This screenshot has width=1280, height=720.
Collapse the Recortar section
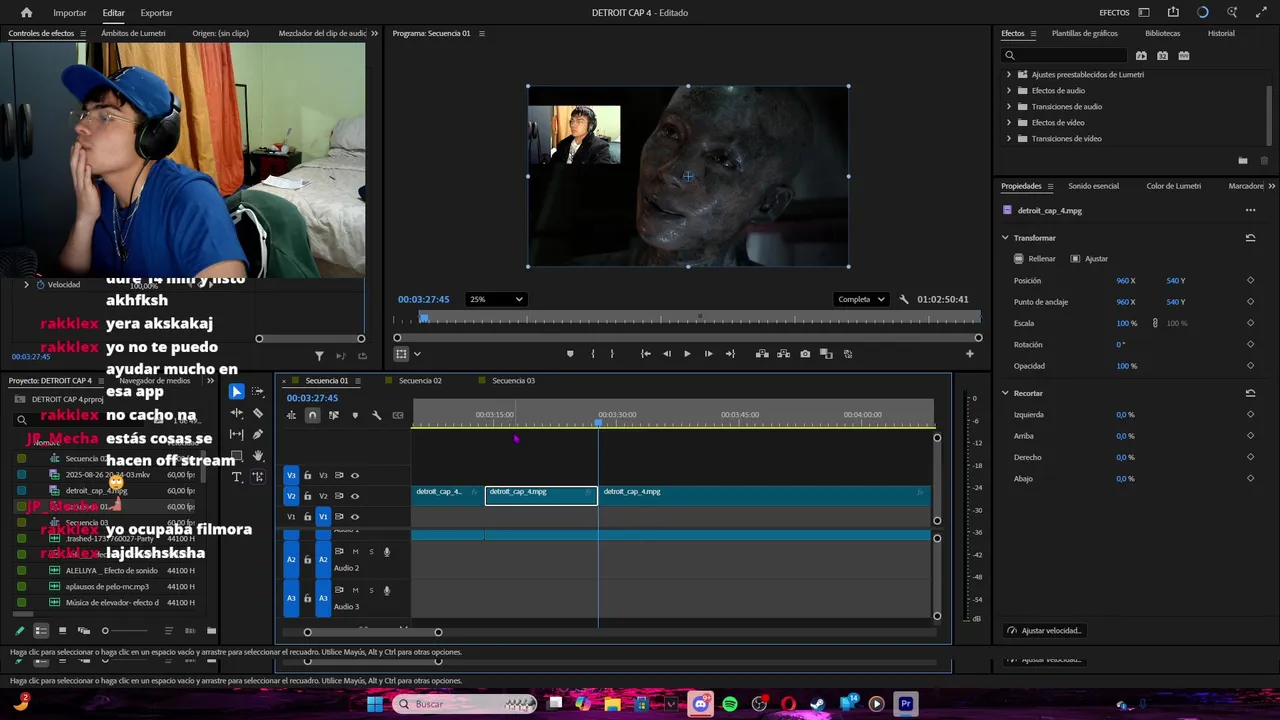[x=1005, y=393]
